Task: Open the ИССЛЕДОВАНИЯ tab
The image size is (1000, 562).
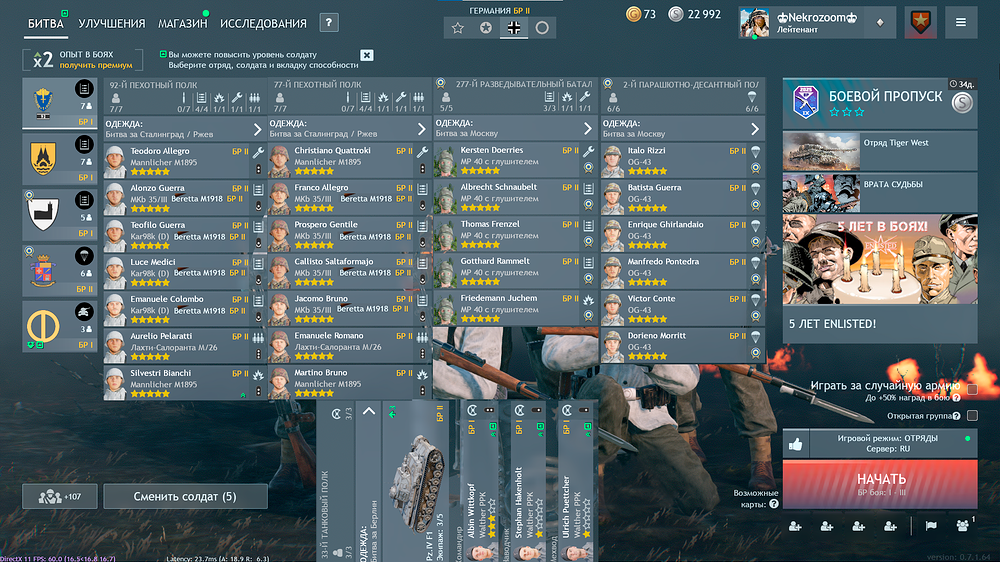Action: (263, 23)
